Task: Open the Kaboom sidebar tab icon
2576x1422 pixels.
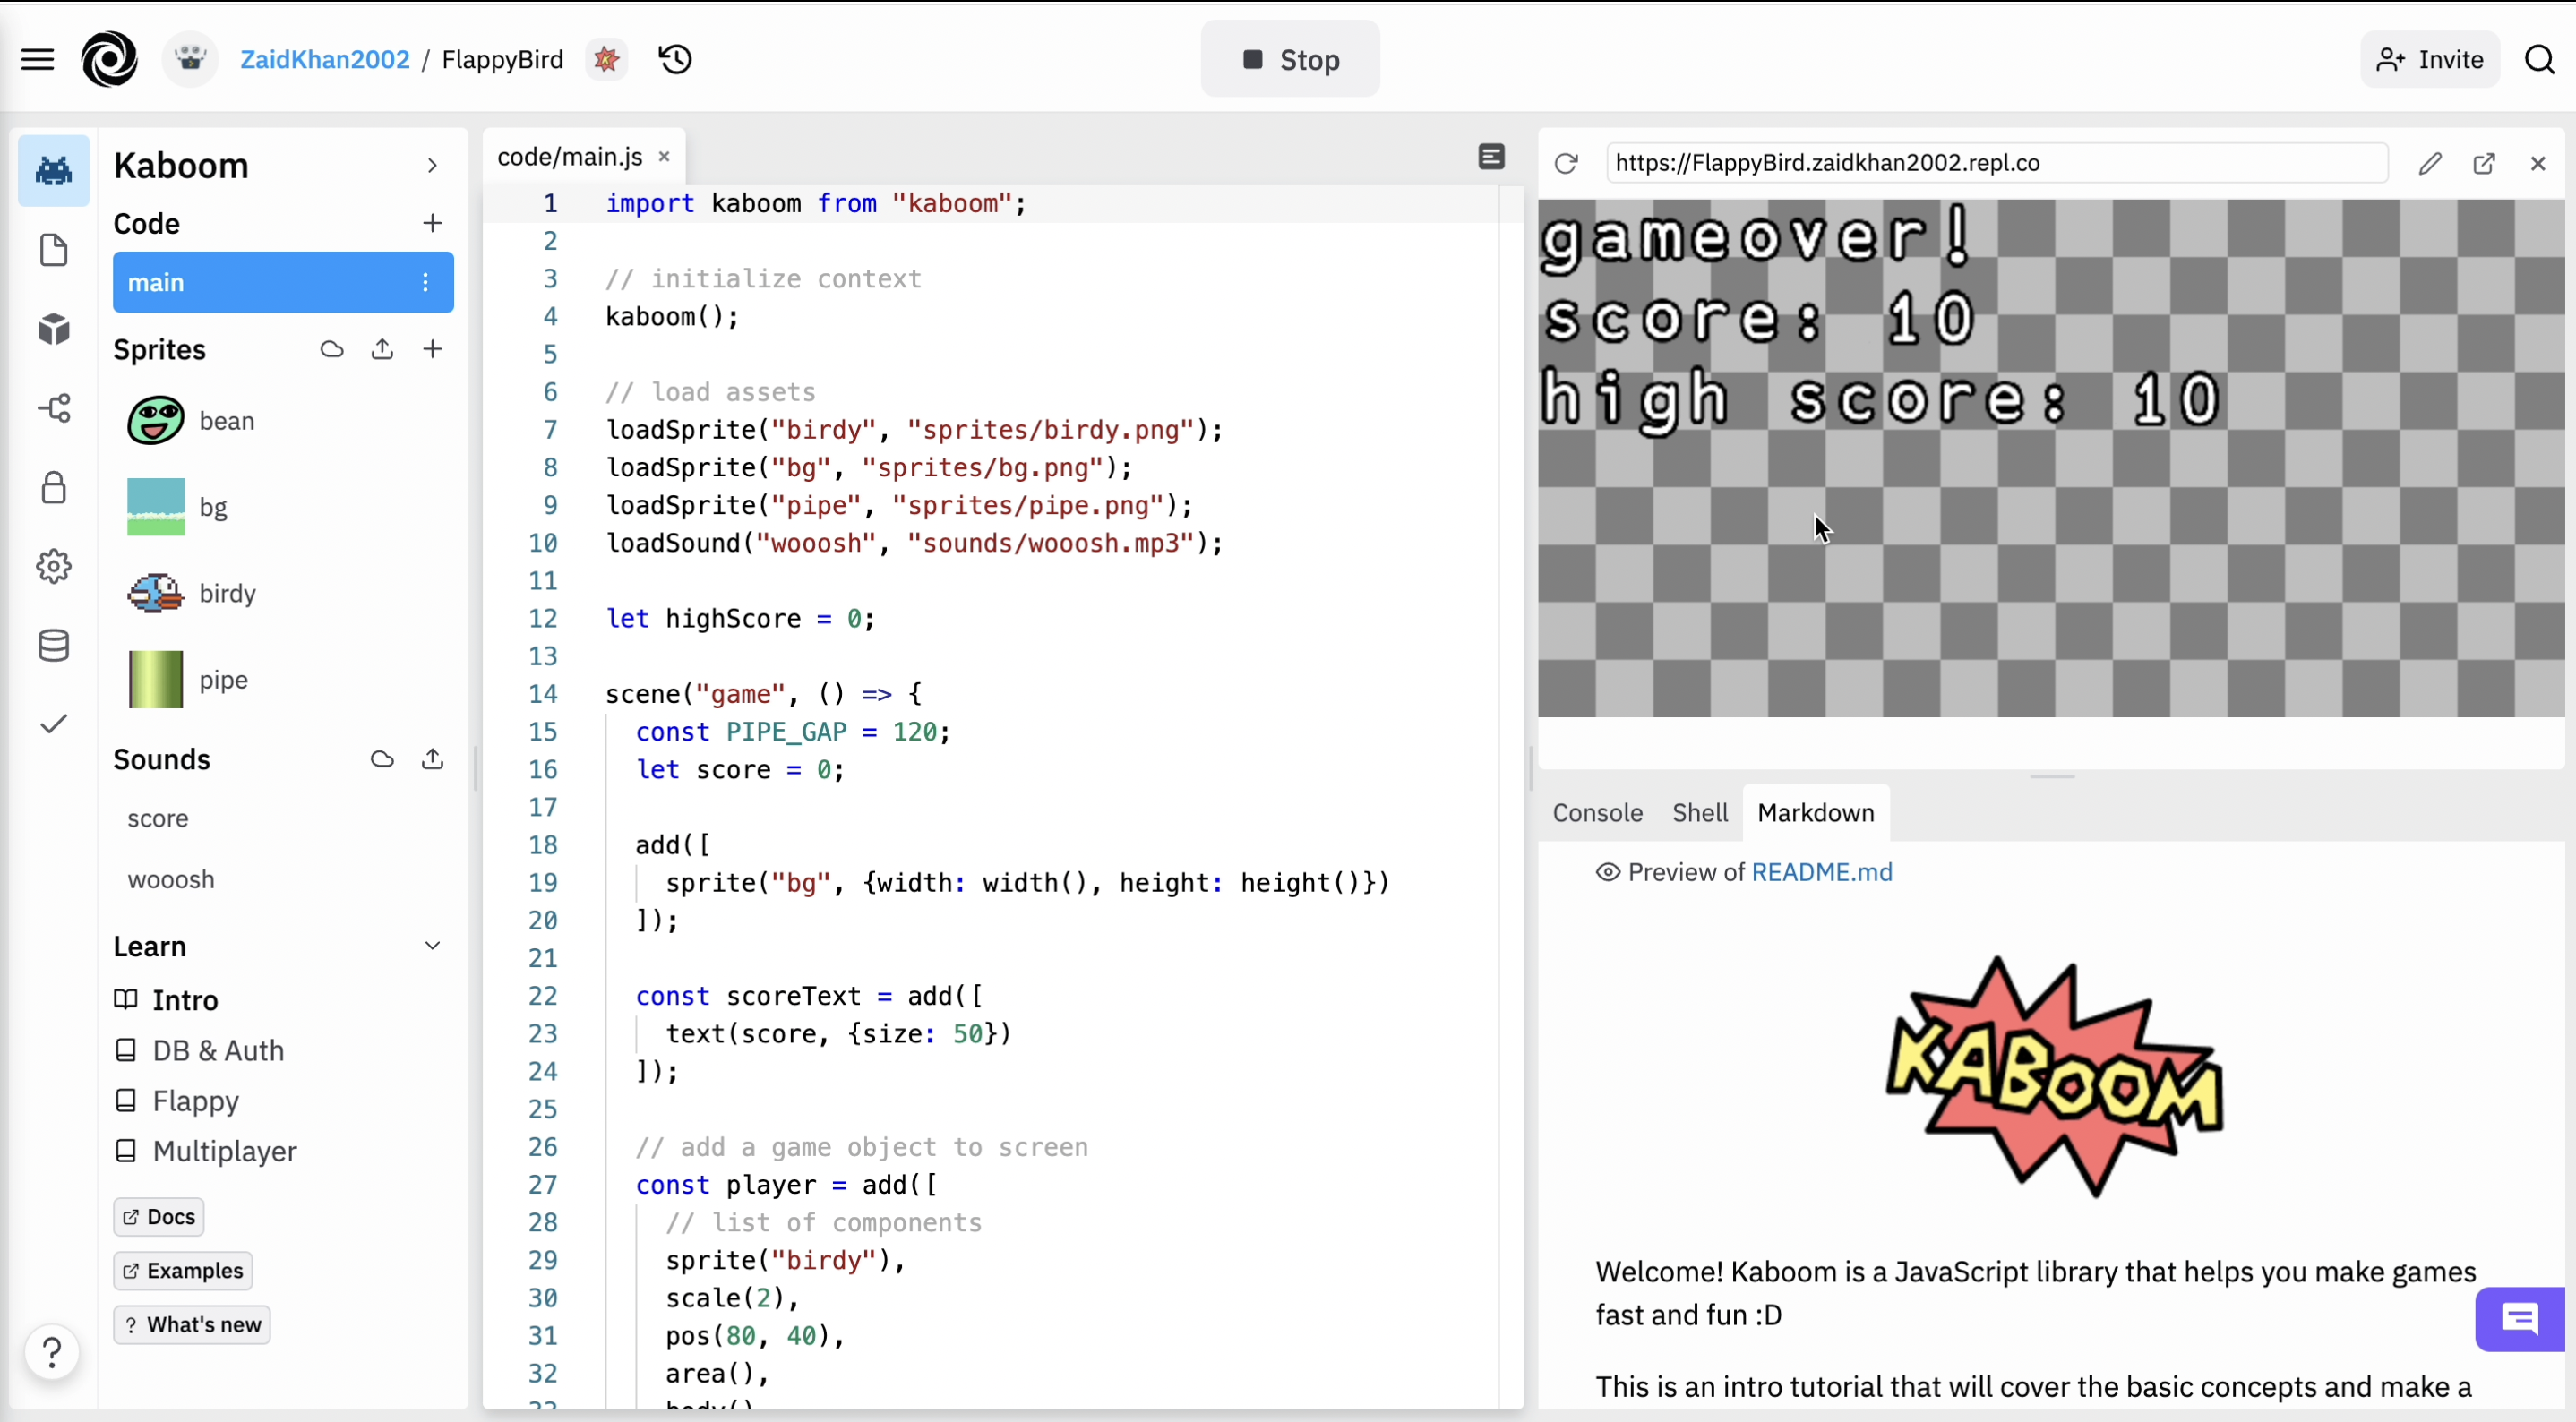Action: point(54,171)
